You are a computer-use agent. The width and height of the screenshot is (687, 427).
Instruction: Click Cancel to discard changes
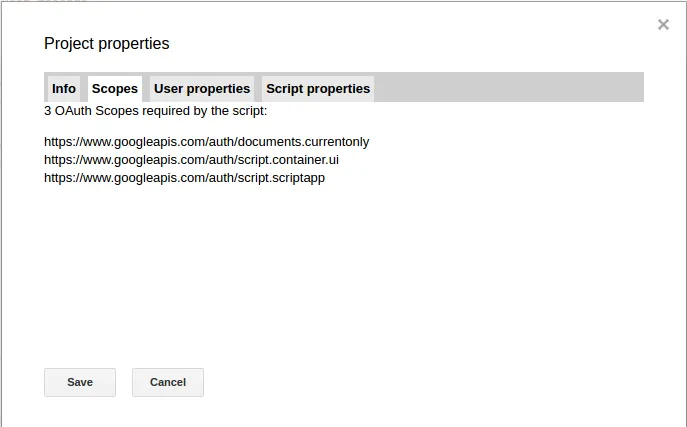click(x=168, y=382)
